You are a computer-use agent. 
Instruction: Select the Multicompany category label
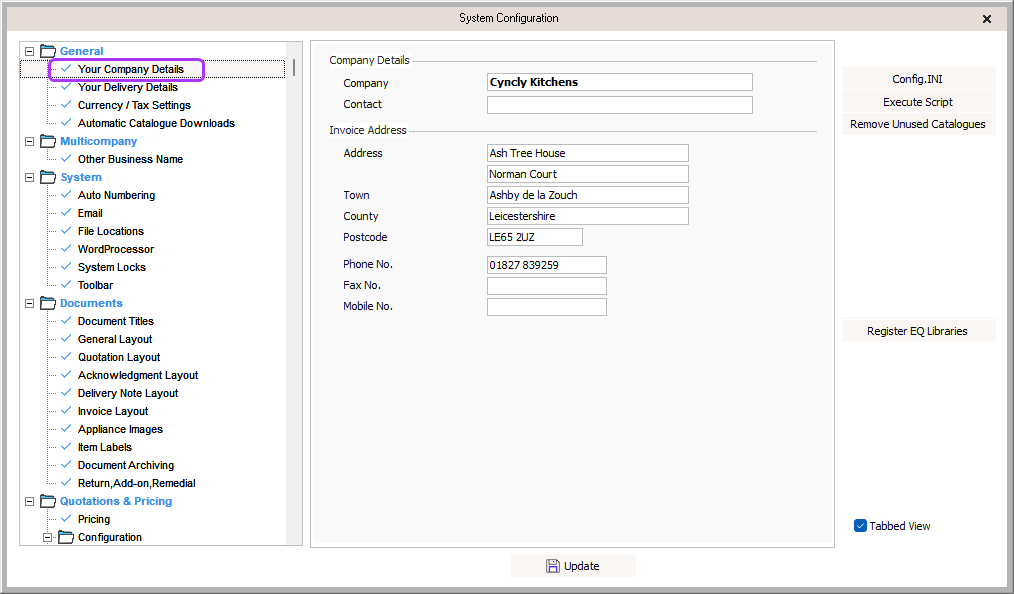pyautogui.click(x=98, y=141)
